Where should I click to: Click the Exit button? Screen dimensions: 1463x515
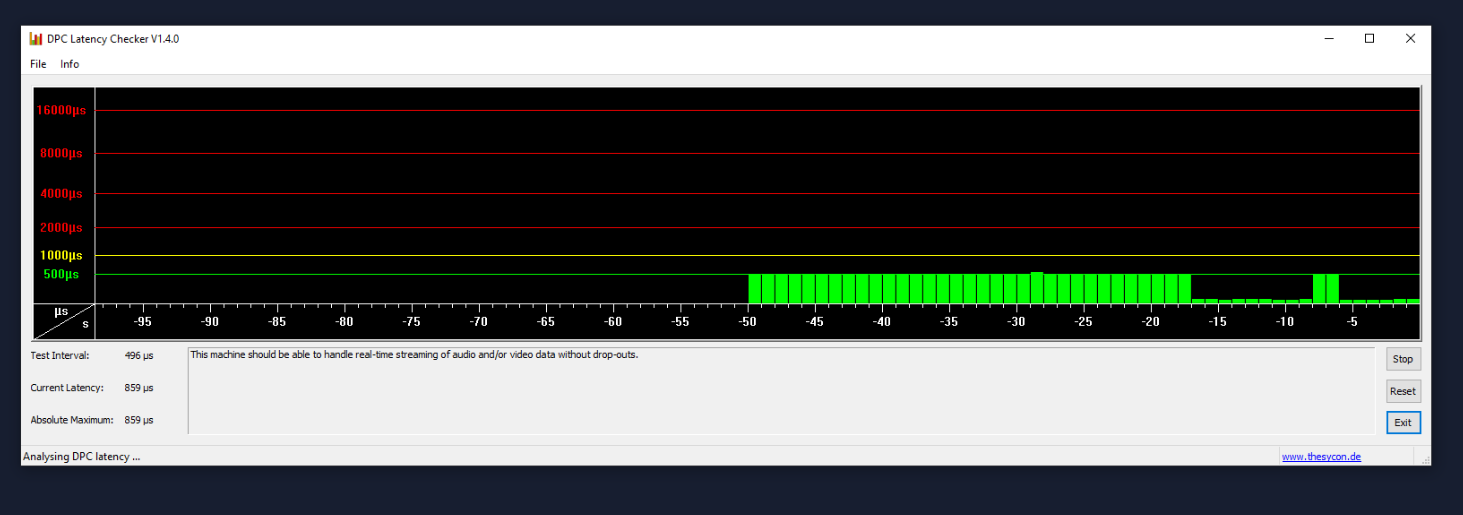[x=1402, y=423]
